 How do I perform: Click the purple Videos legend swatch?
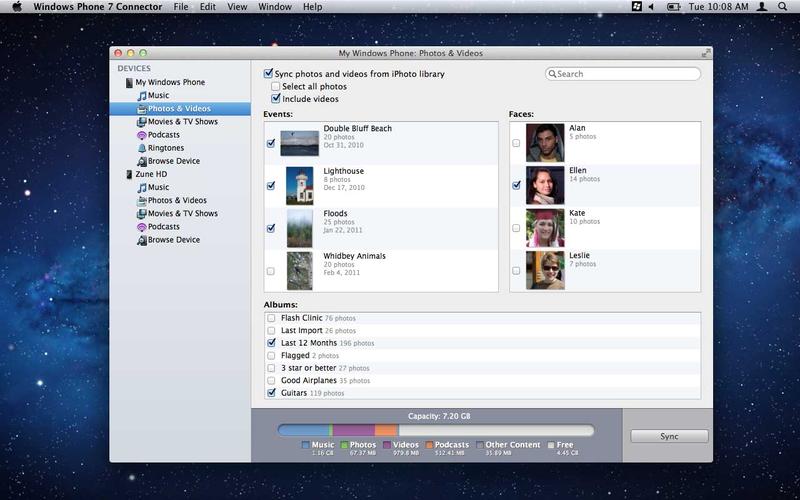tap(387, 445)
